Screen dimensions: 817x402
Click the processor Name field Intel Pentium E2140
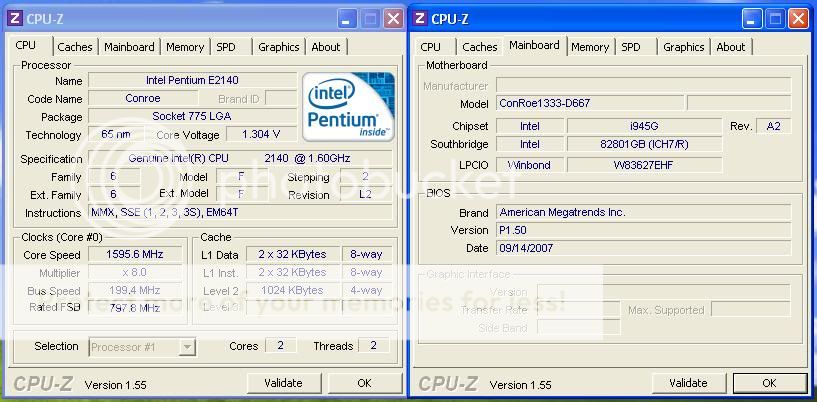click(192, 81)
